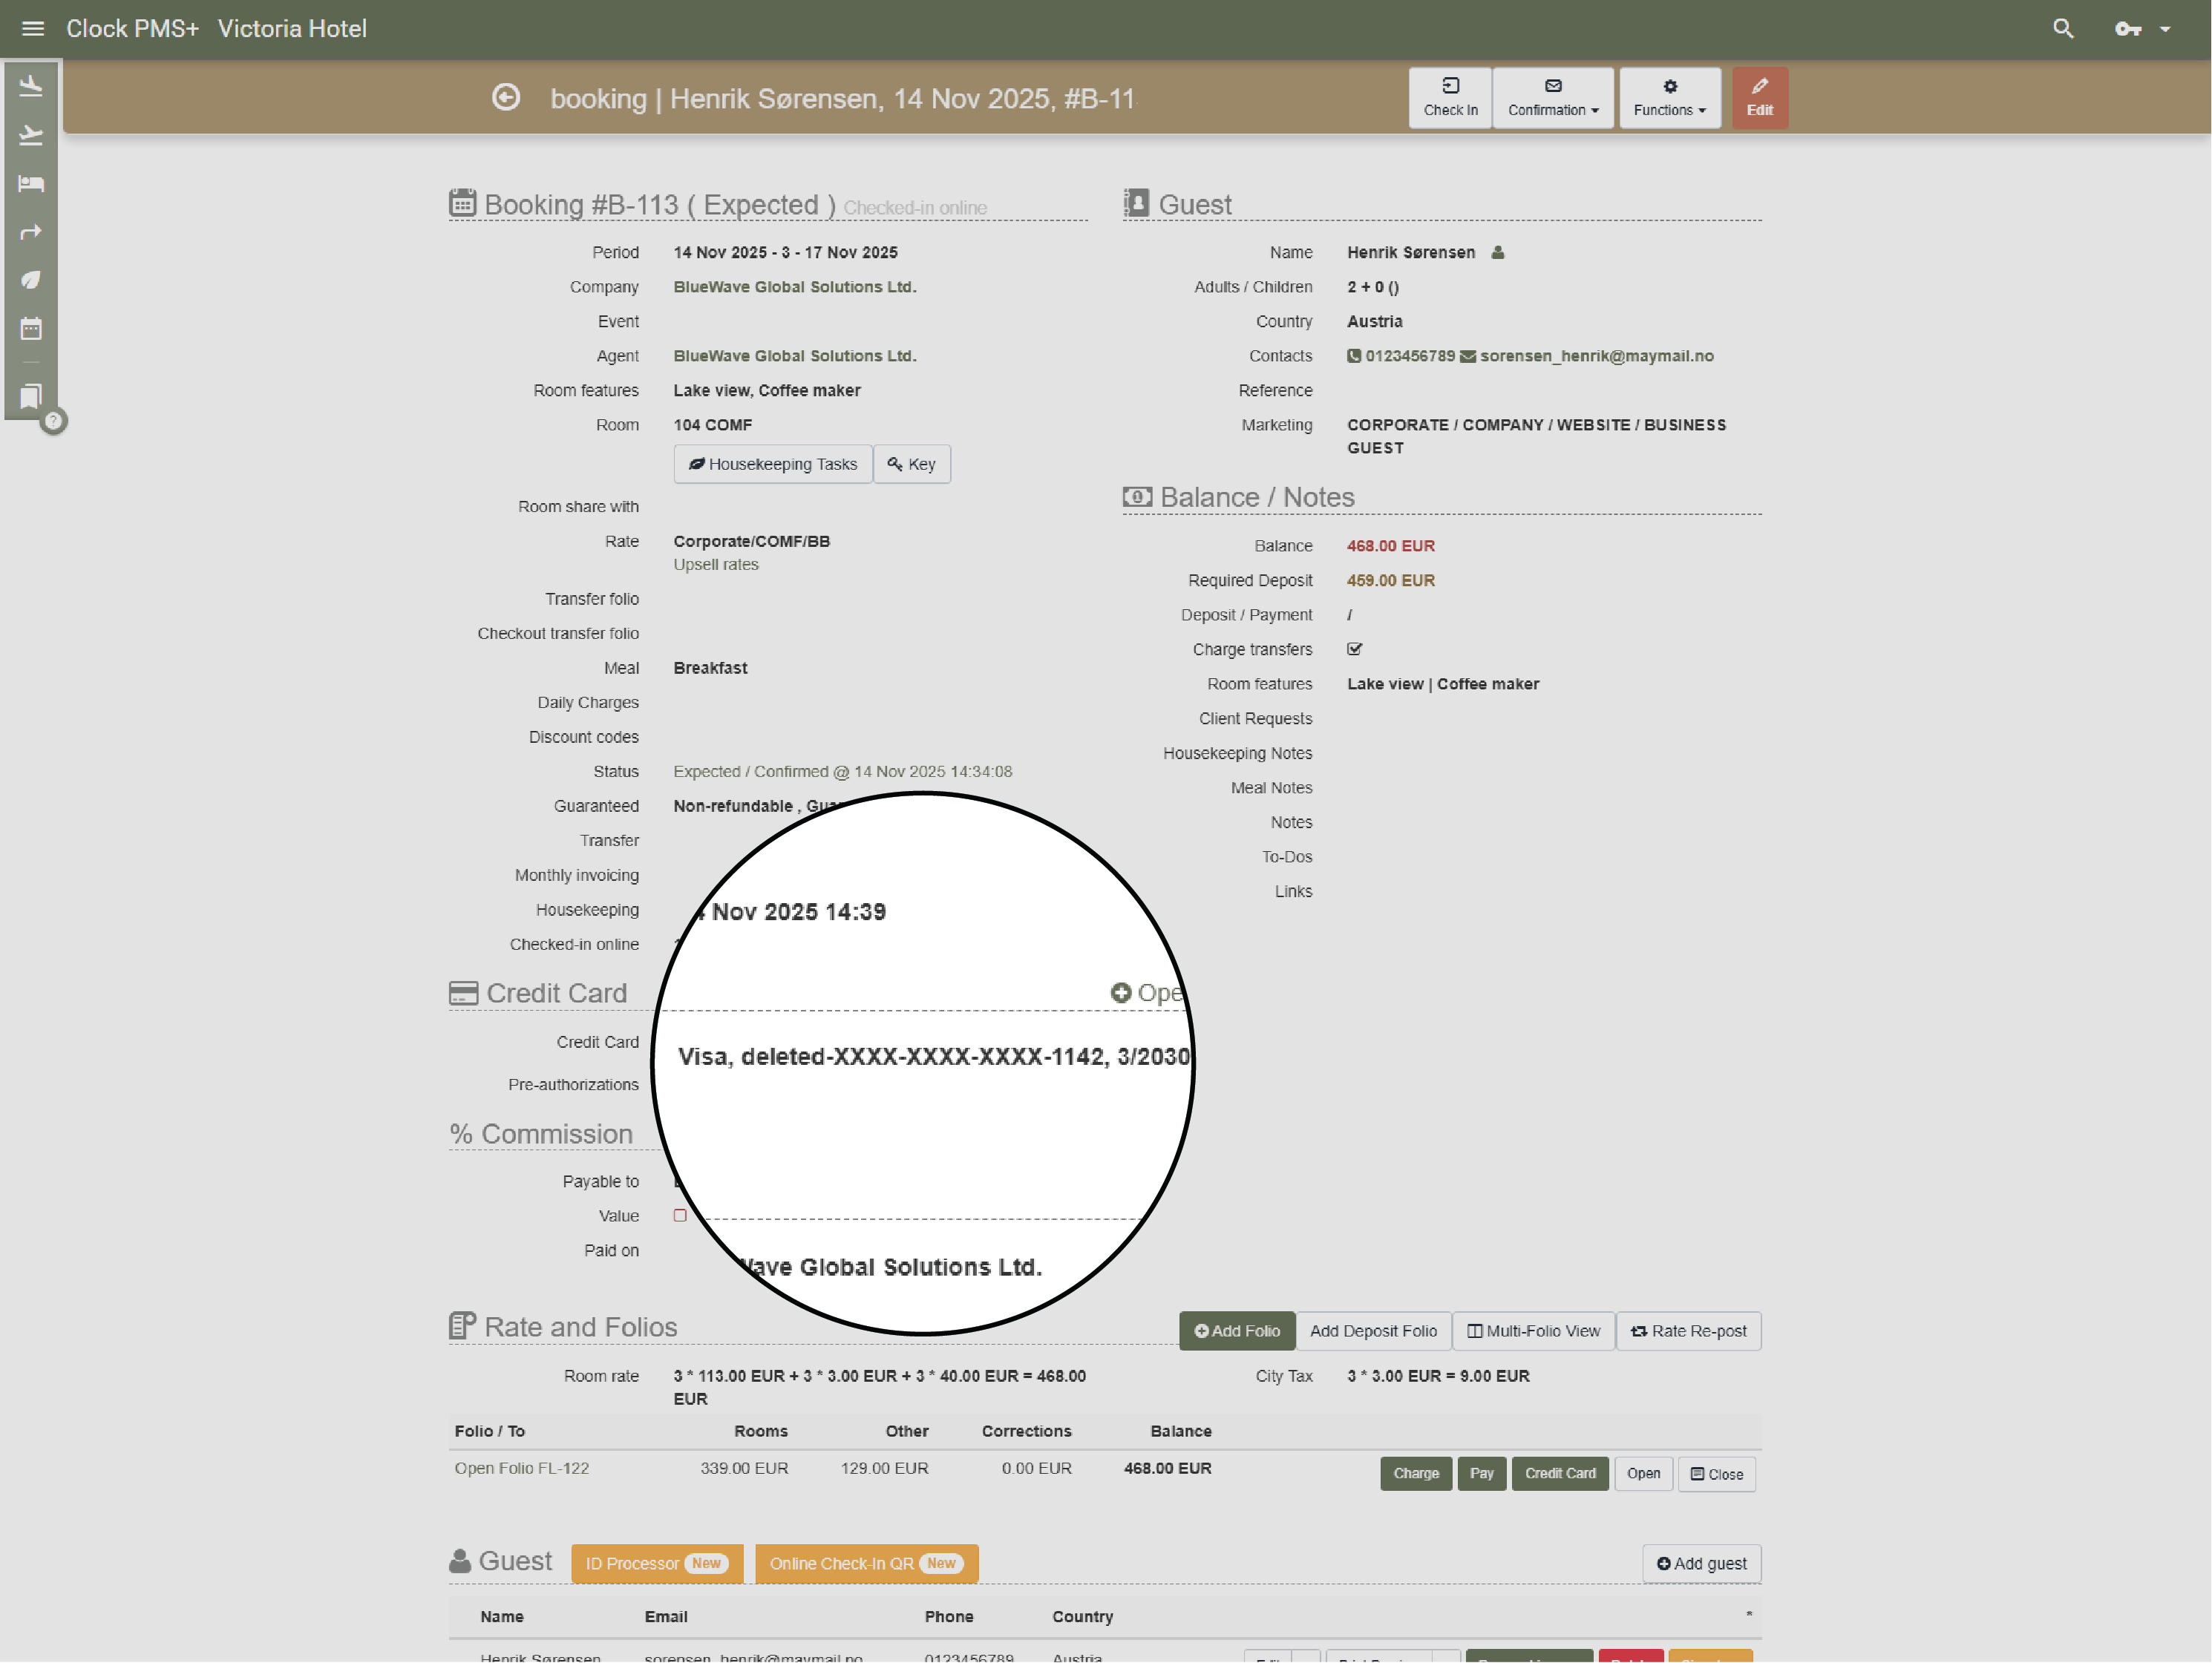Open the hamburger main menu

[33, 29]
